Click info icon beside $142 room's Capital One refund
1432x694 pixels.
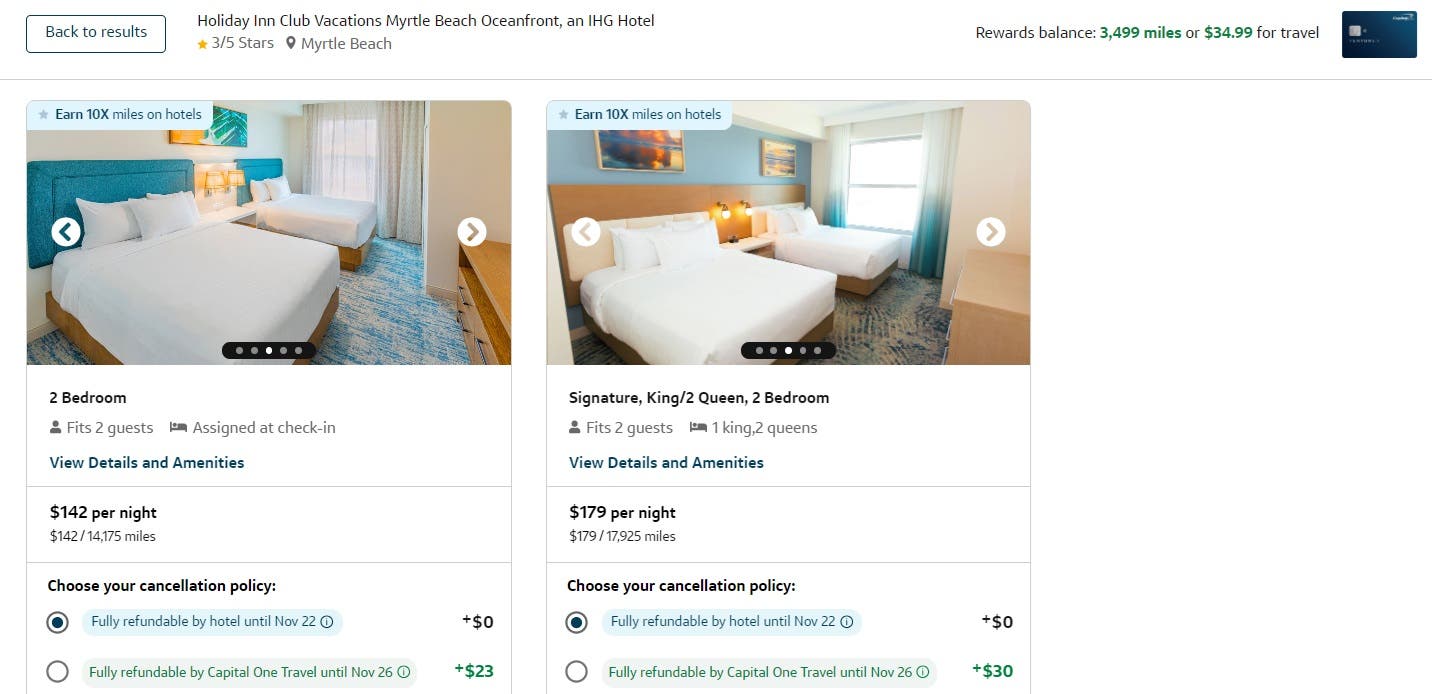404,672
